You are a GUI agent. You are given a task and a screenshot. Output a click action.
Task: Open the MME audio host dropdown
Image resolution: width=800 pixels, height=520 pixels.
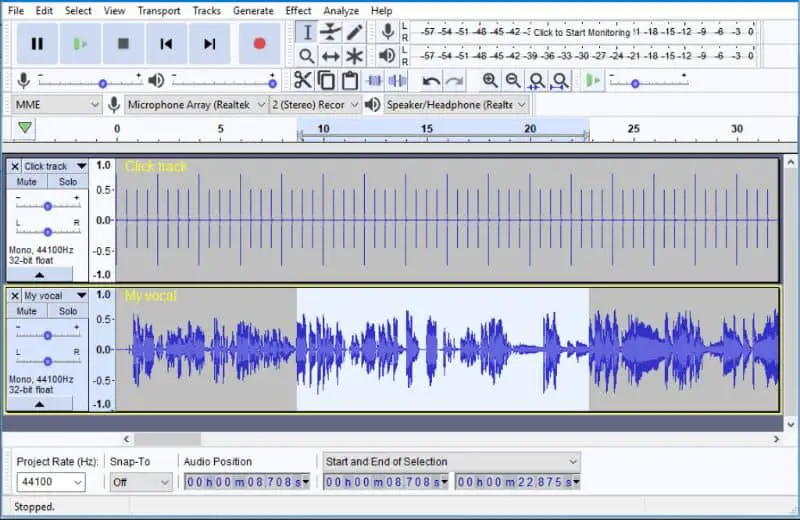pos(58,104)
